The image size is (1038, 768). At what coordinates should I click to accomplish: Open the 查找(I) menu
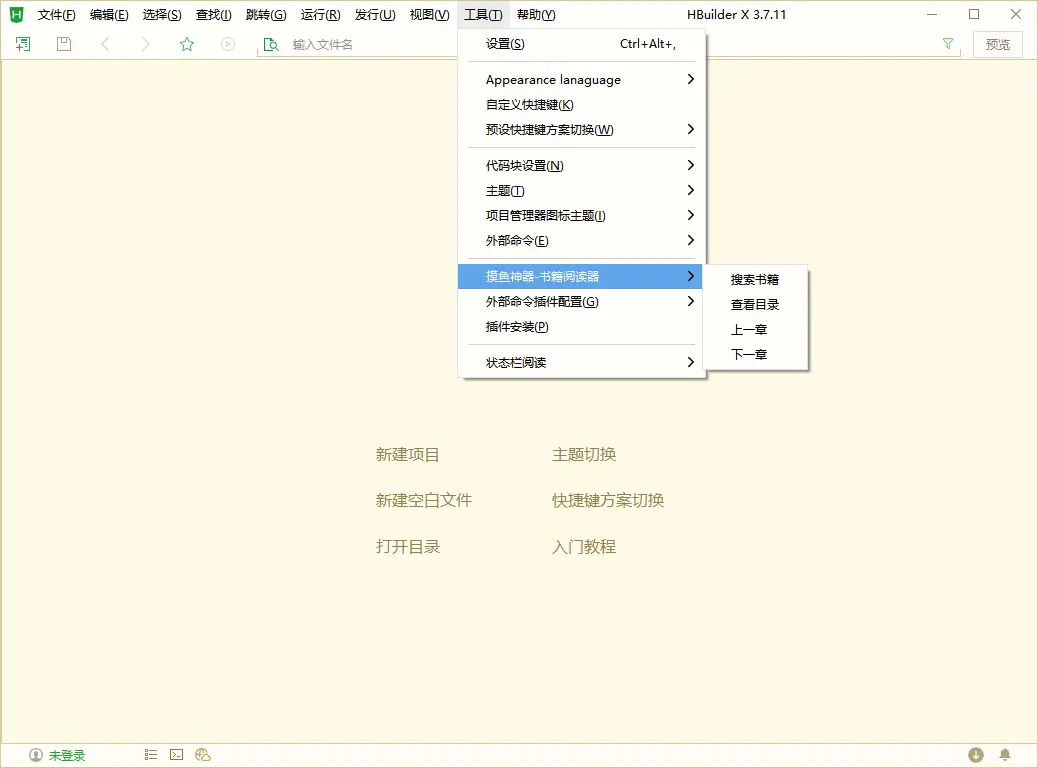(214, 15)
